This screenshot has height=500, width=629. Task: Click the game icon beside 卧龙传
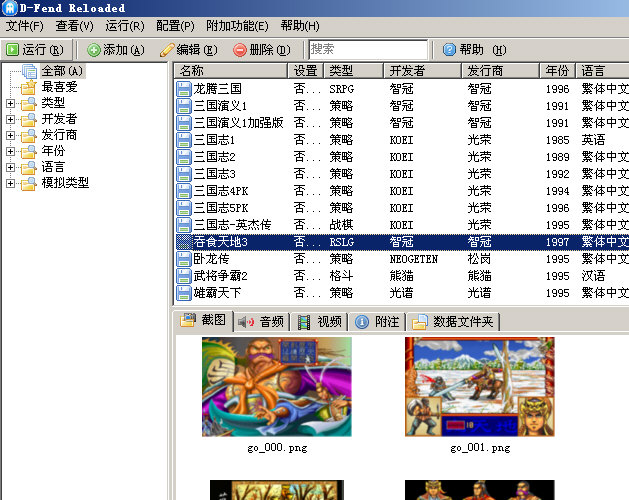tap(184, 258)
